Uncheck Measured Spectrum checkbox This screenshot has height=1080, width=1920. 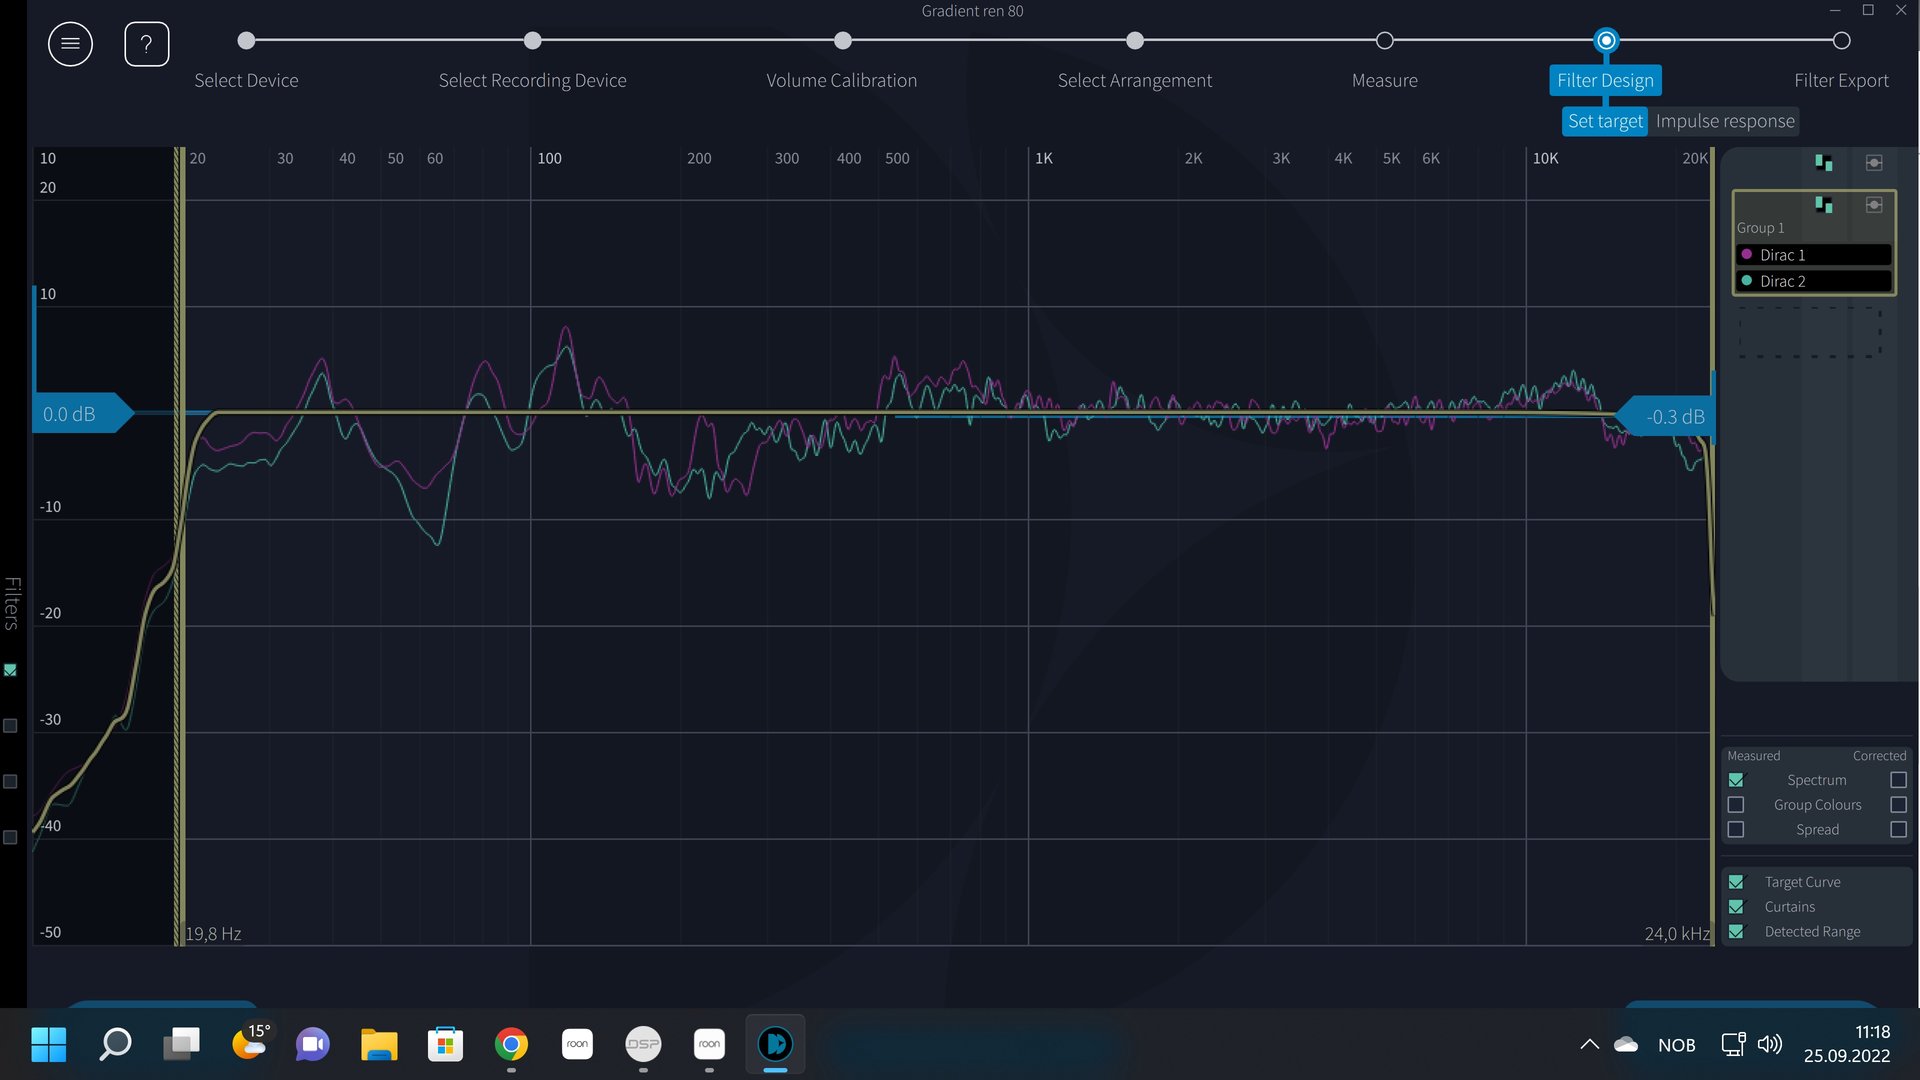1736,780
